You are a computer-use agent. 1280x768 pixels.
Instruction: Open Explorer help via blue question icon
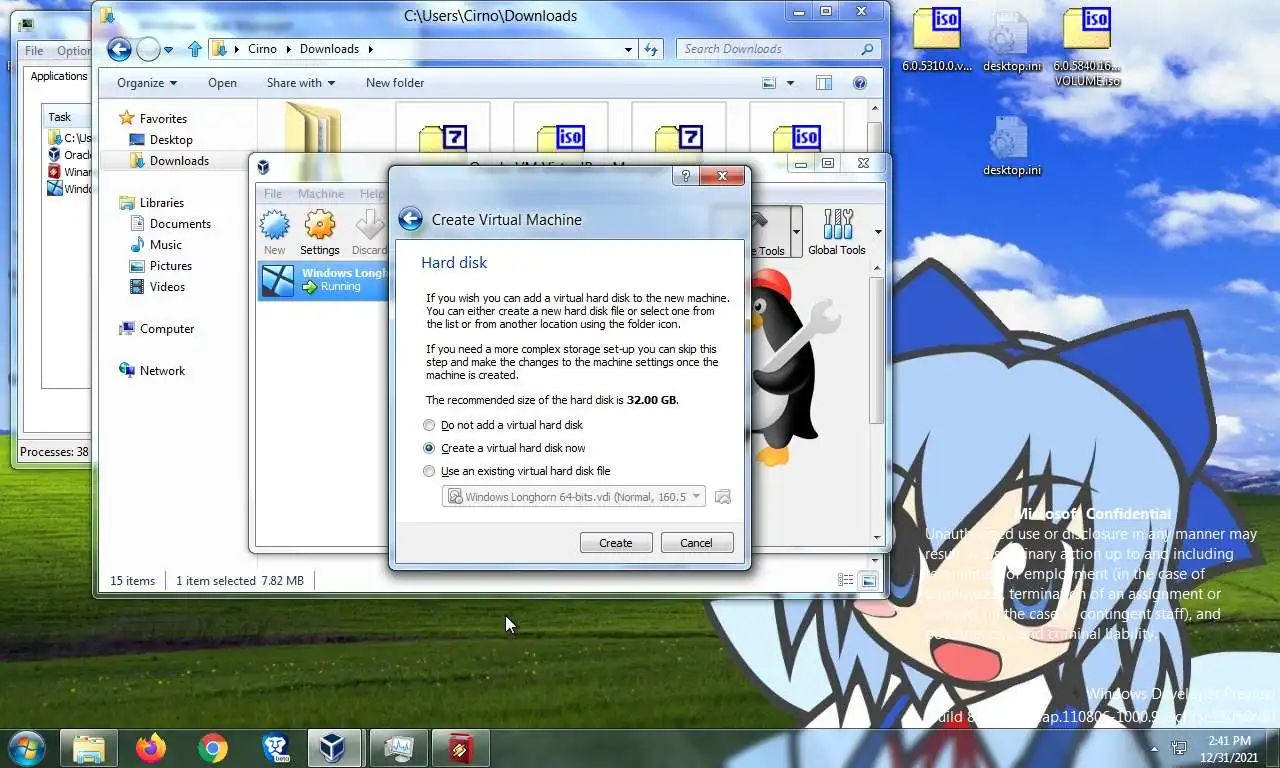click(859, 83)
